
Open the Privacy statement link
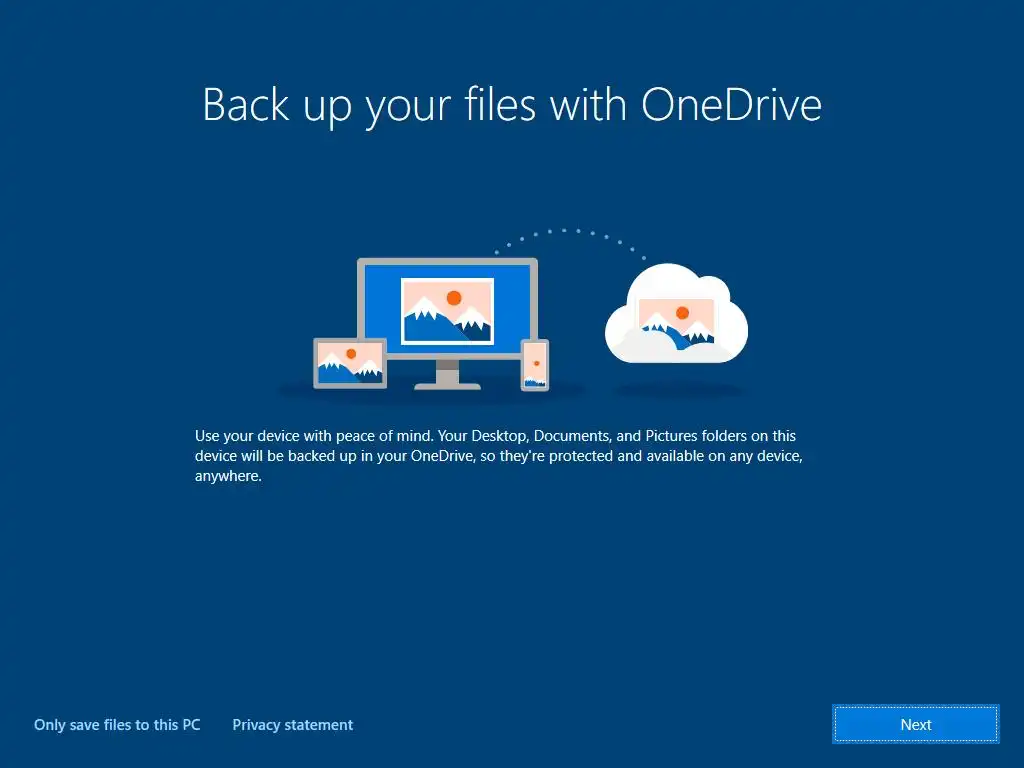click(x=293, y=725)
